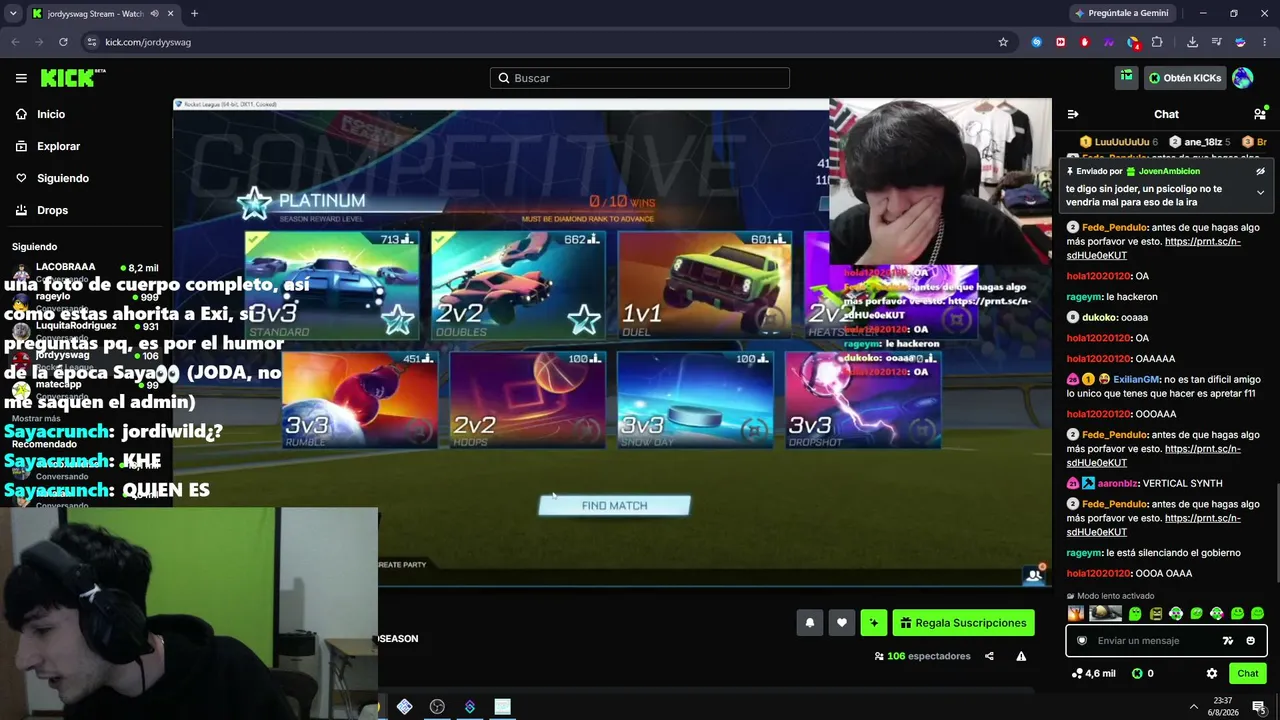This screenshot has height=720, width=1280.
Task: Open the green Kick gift box icon
Action: (x=1127, y=77)
